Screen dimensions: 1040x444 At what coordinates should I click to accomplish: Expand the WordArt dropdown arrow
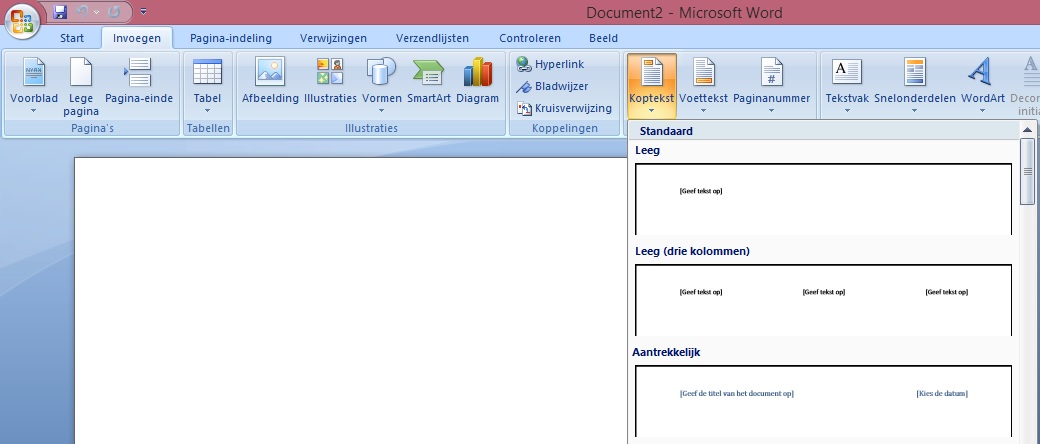tap(982, 111)
